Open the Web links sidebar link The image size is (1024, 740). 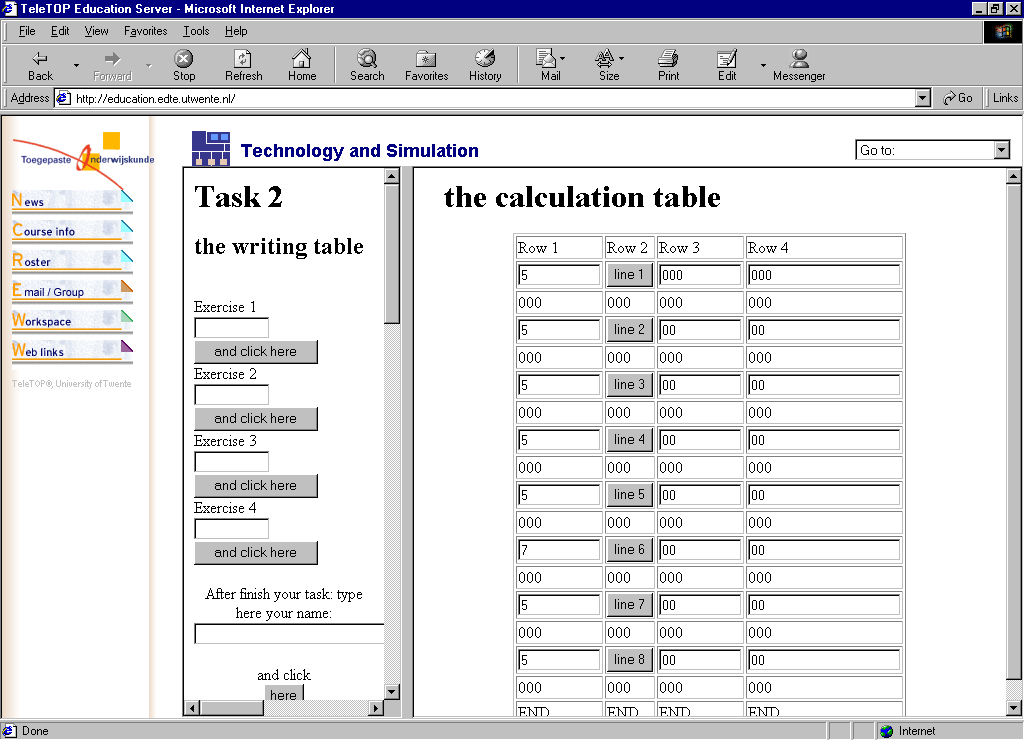72,350
